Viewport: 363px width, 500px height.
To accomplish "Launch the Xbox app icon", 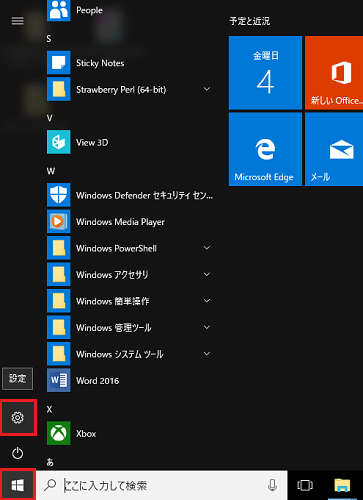I will (59, 433).
